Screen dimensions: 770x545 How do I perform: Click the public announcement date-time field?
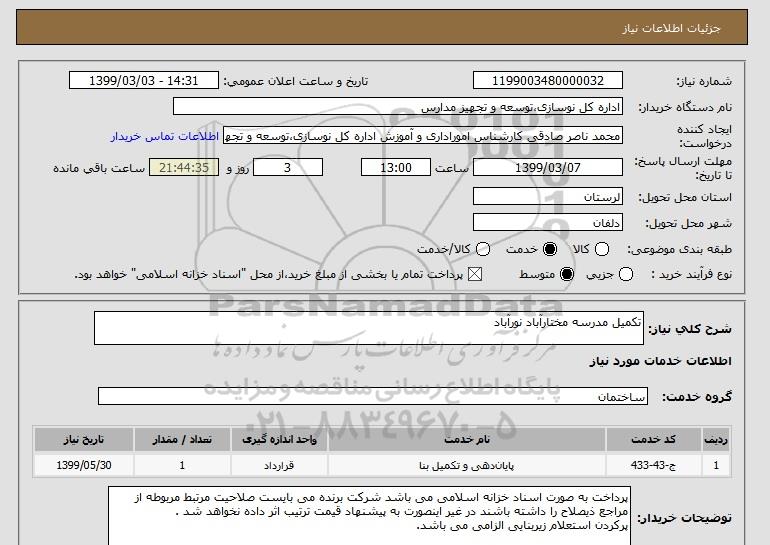click(144, 81)
